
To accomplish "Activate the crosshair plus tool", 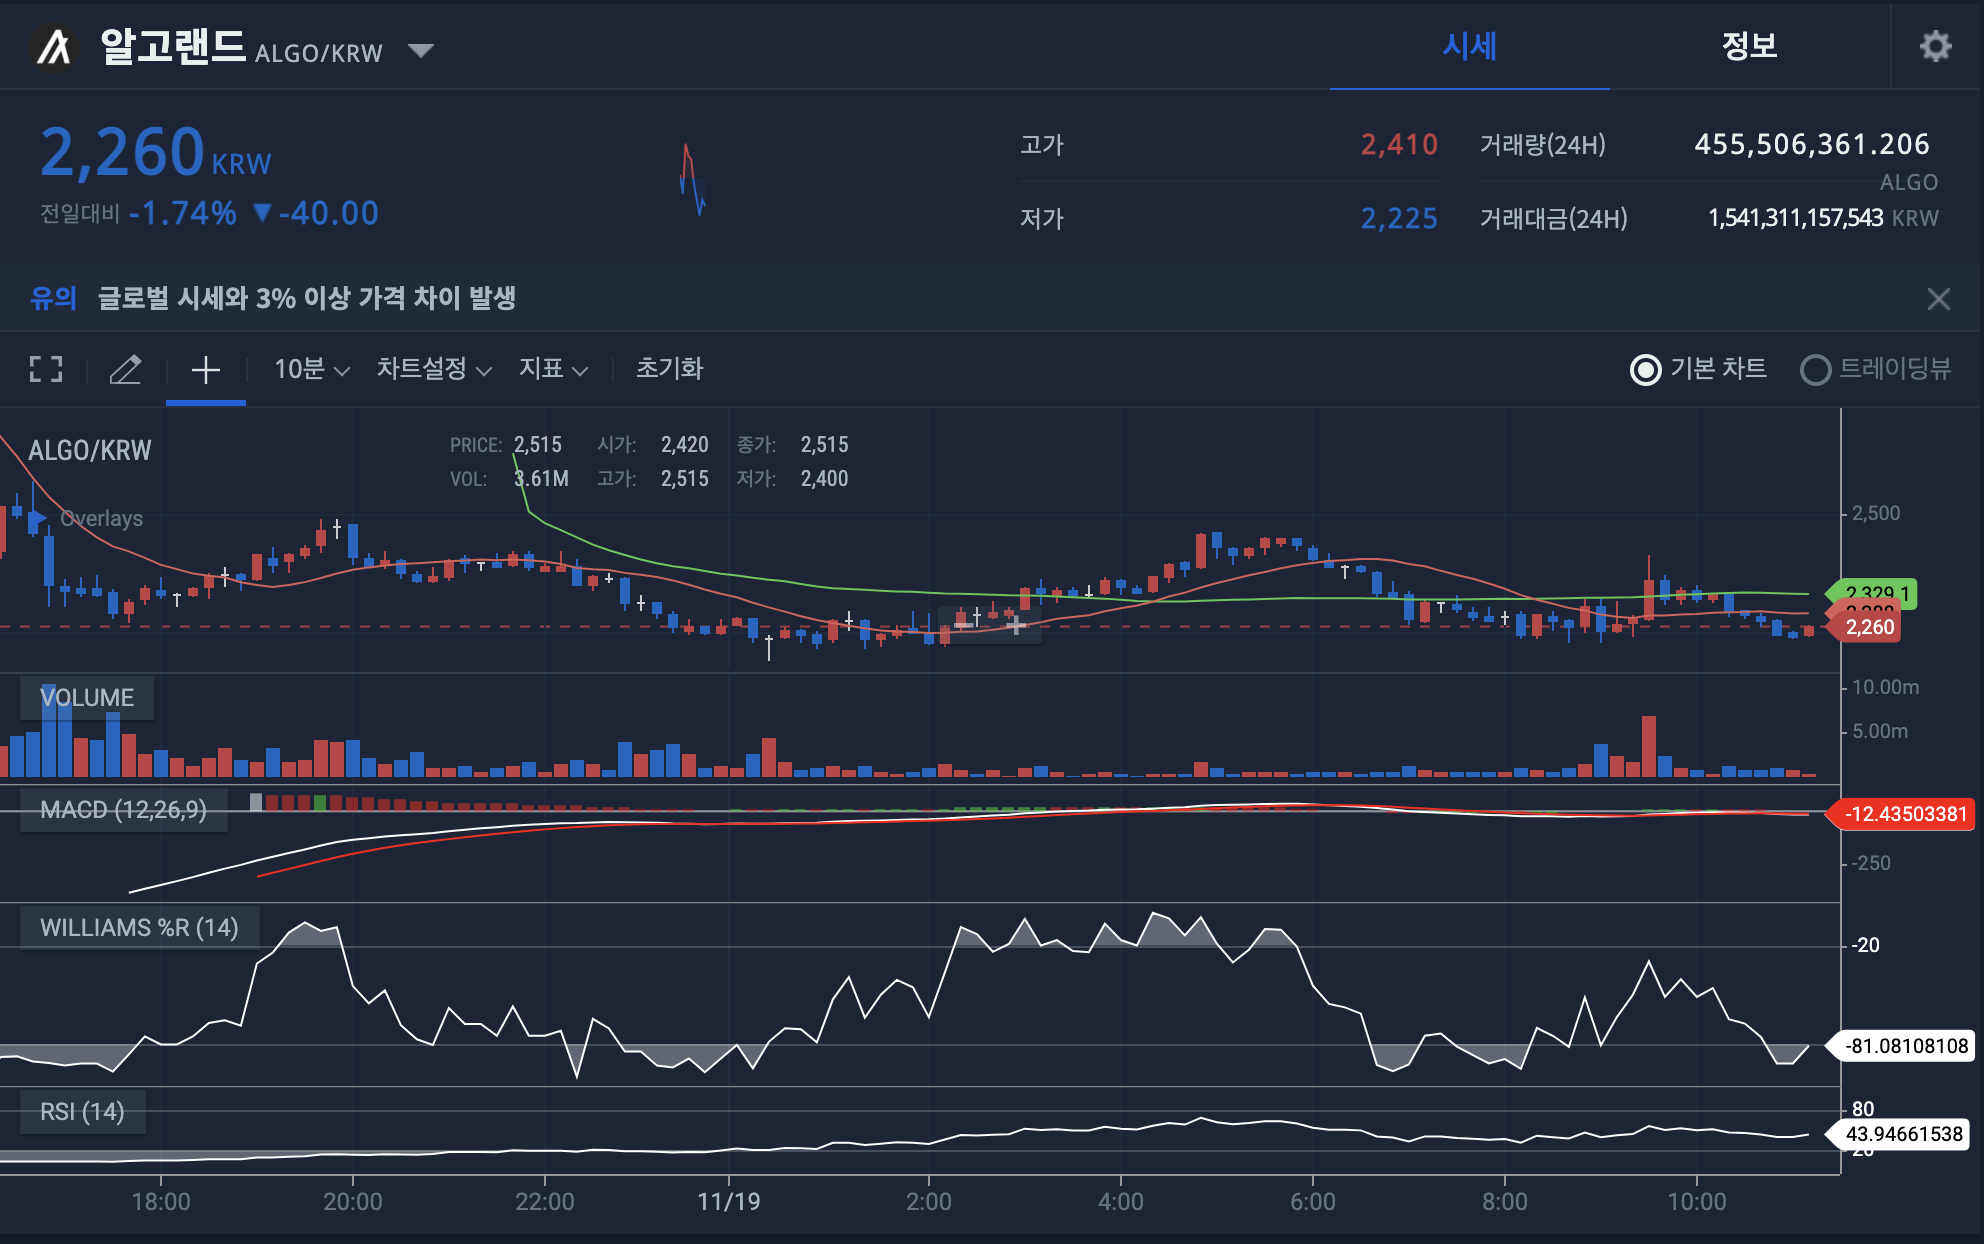I will point(205,369).
